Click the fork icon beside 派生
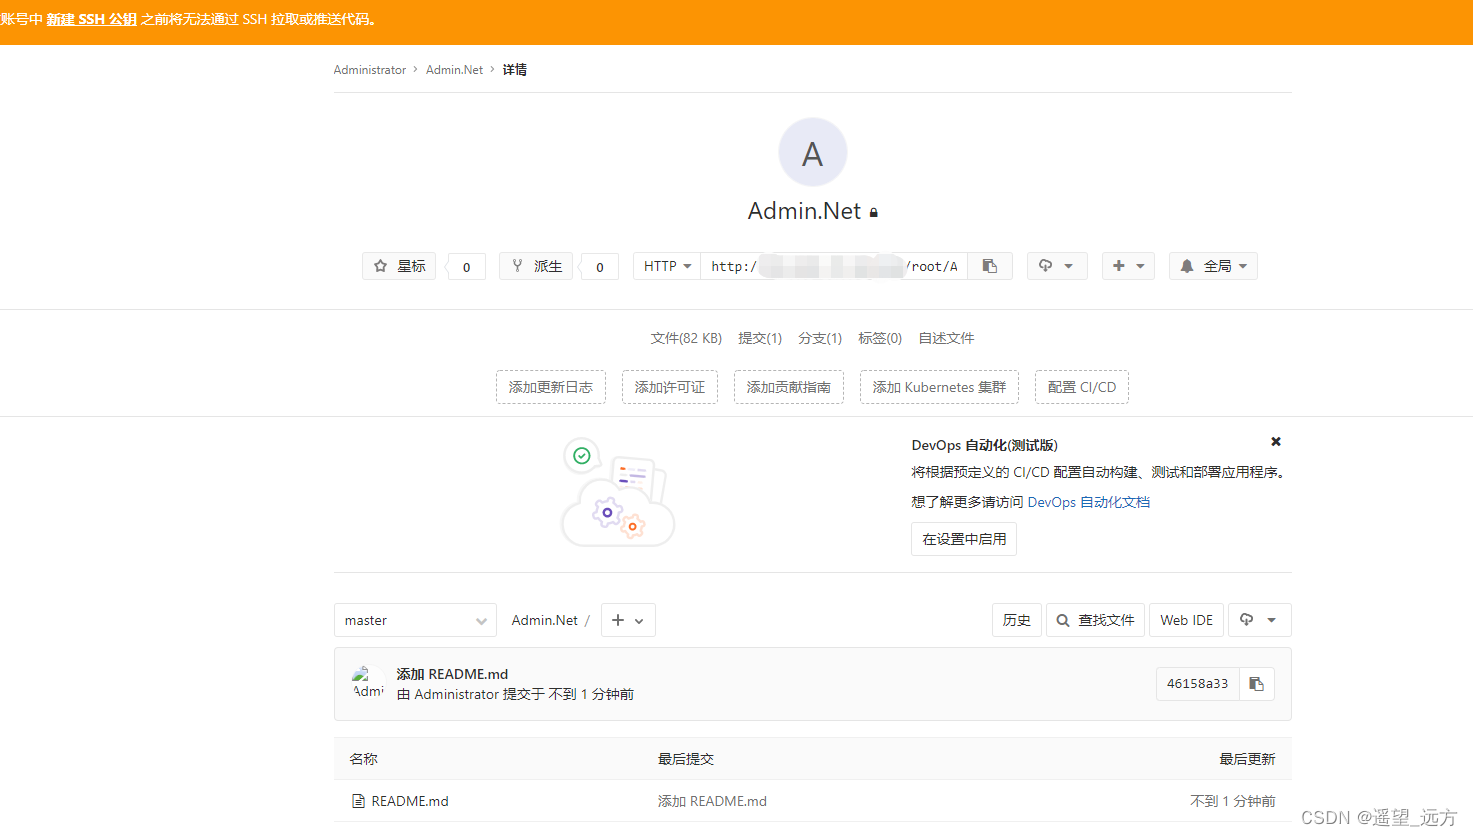The image size is (1473, 836). click(x=517, y=265)
